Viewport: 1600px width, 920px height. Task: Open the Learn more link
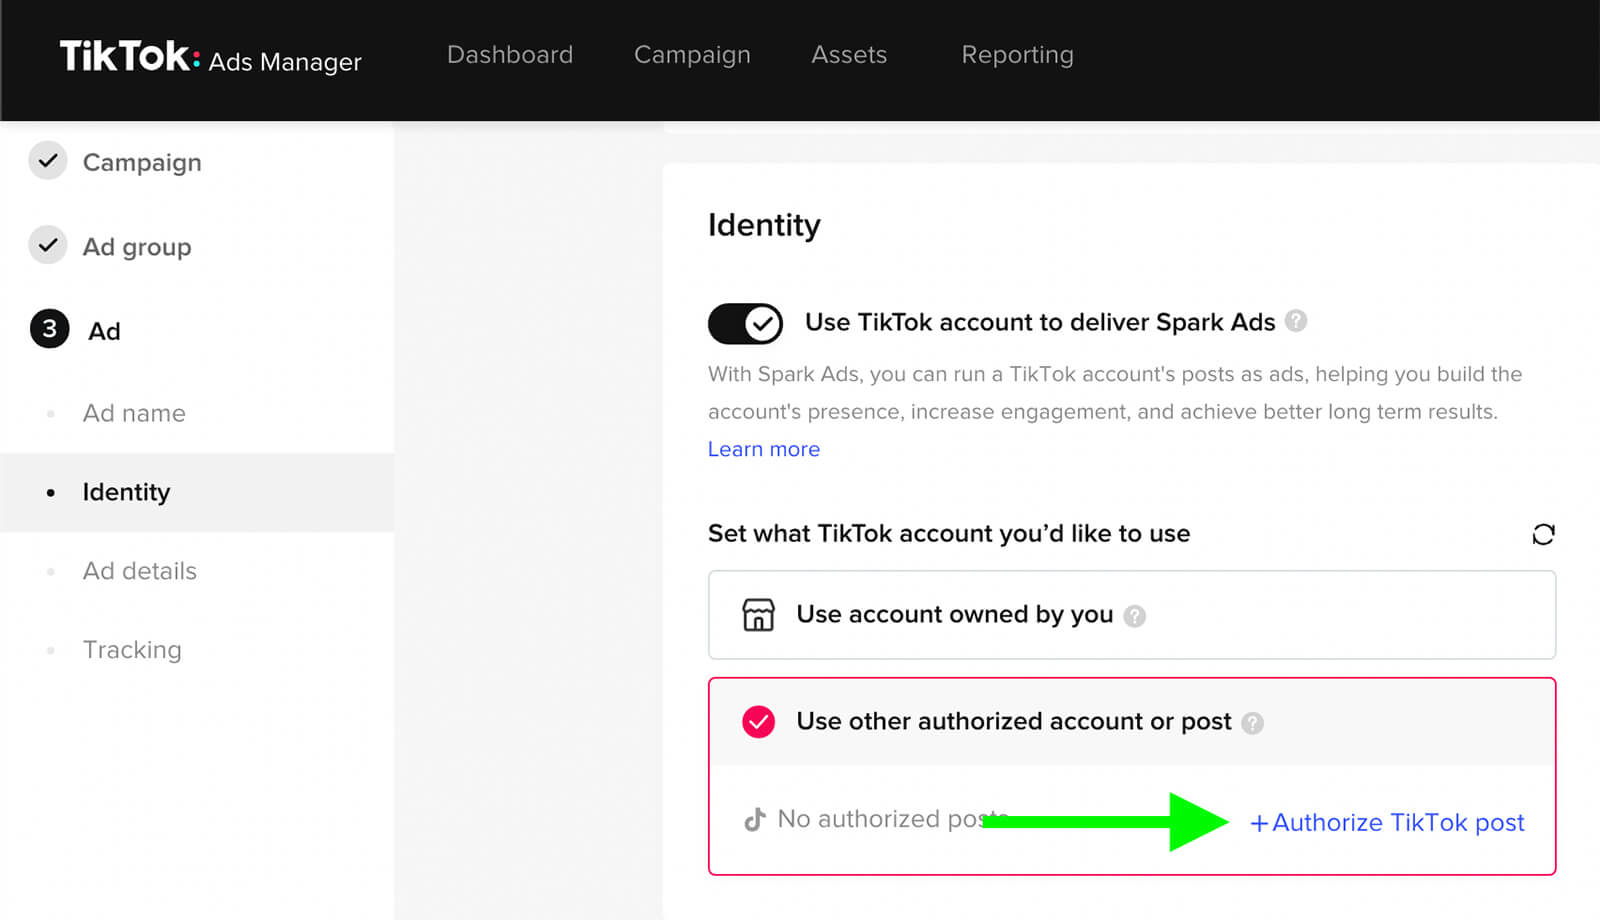(x=764, y=449)
